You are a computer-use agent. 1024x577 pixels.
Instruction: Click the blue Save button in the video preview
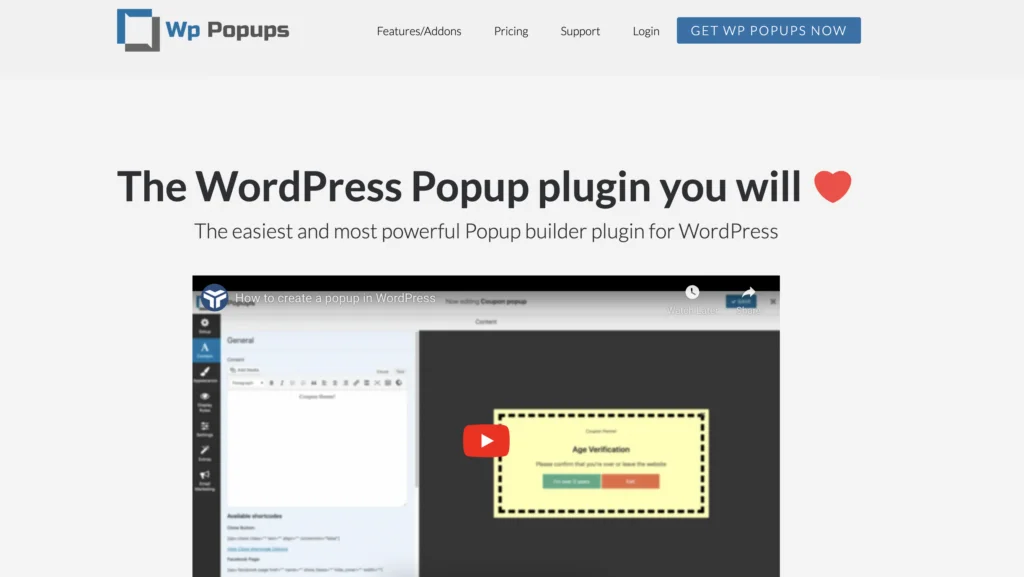[x=741, y=302]
